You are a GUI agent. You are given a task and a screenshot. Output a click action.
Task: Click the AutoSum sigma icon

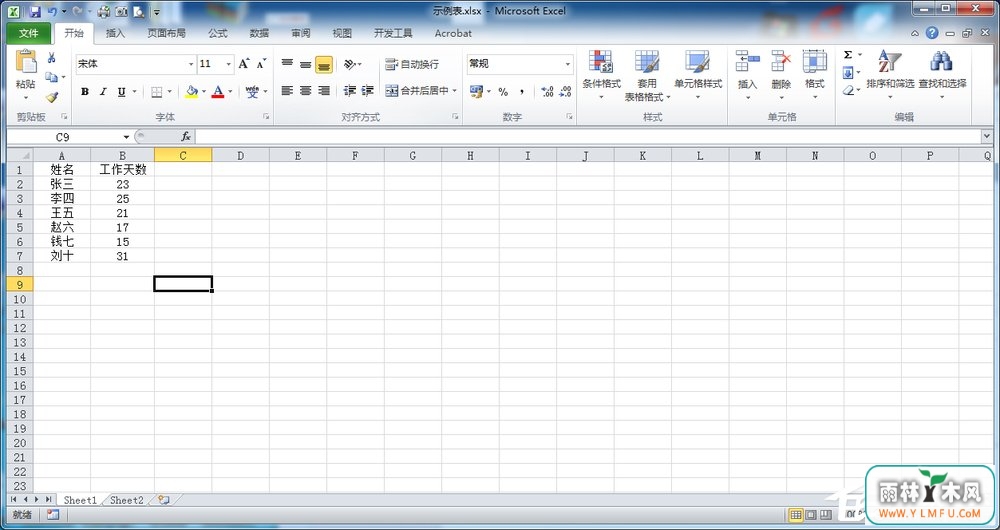tap(848, 55)
